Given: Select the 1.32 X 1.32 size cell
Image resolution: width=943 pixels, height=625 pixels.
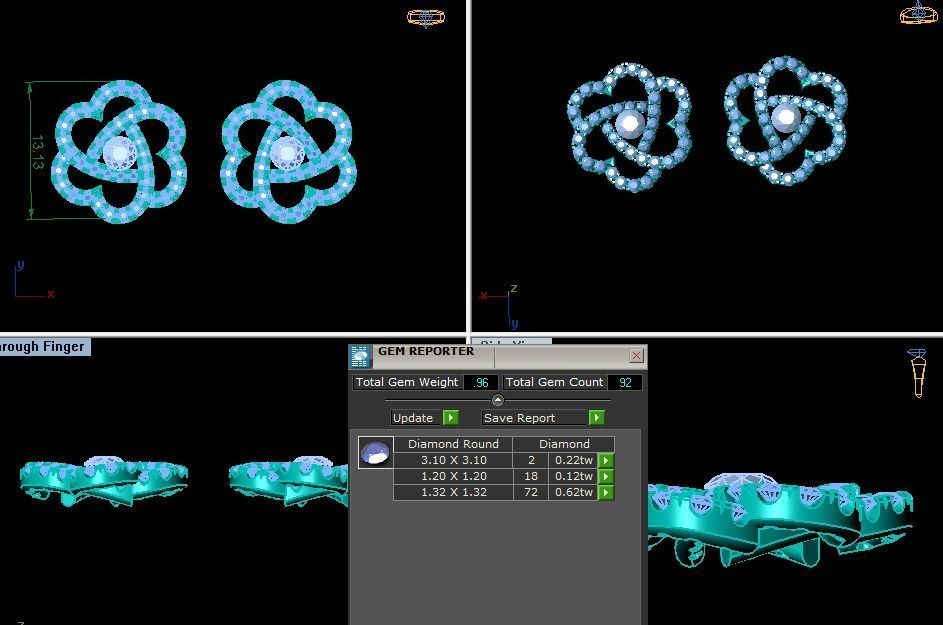Looking at the screenshot, I should click(x=453, y=492).
